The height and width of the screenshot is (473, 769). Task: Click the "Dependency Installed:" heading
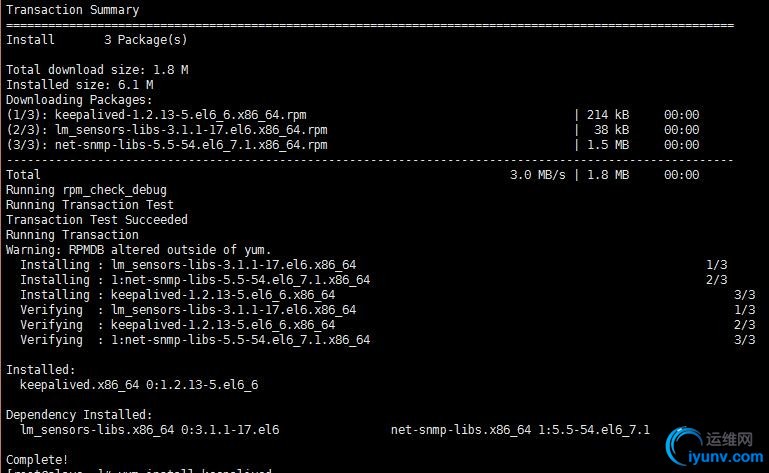coord(79,415)
